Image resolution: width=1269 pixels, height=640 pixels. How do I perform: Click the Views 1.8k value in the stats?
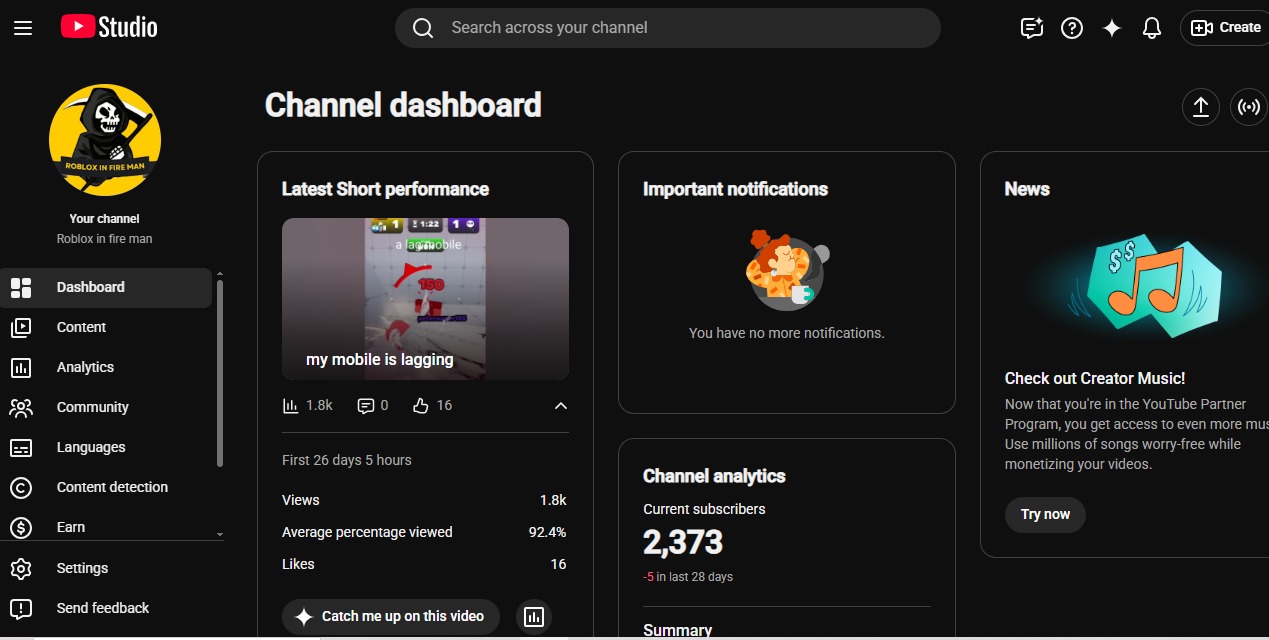pos(553,500)
